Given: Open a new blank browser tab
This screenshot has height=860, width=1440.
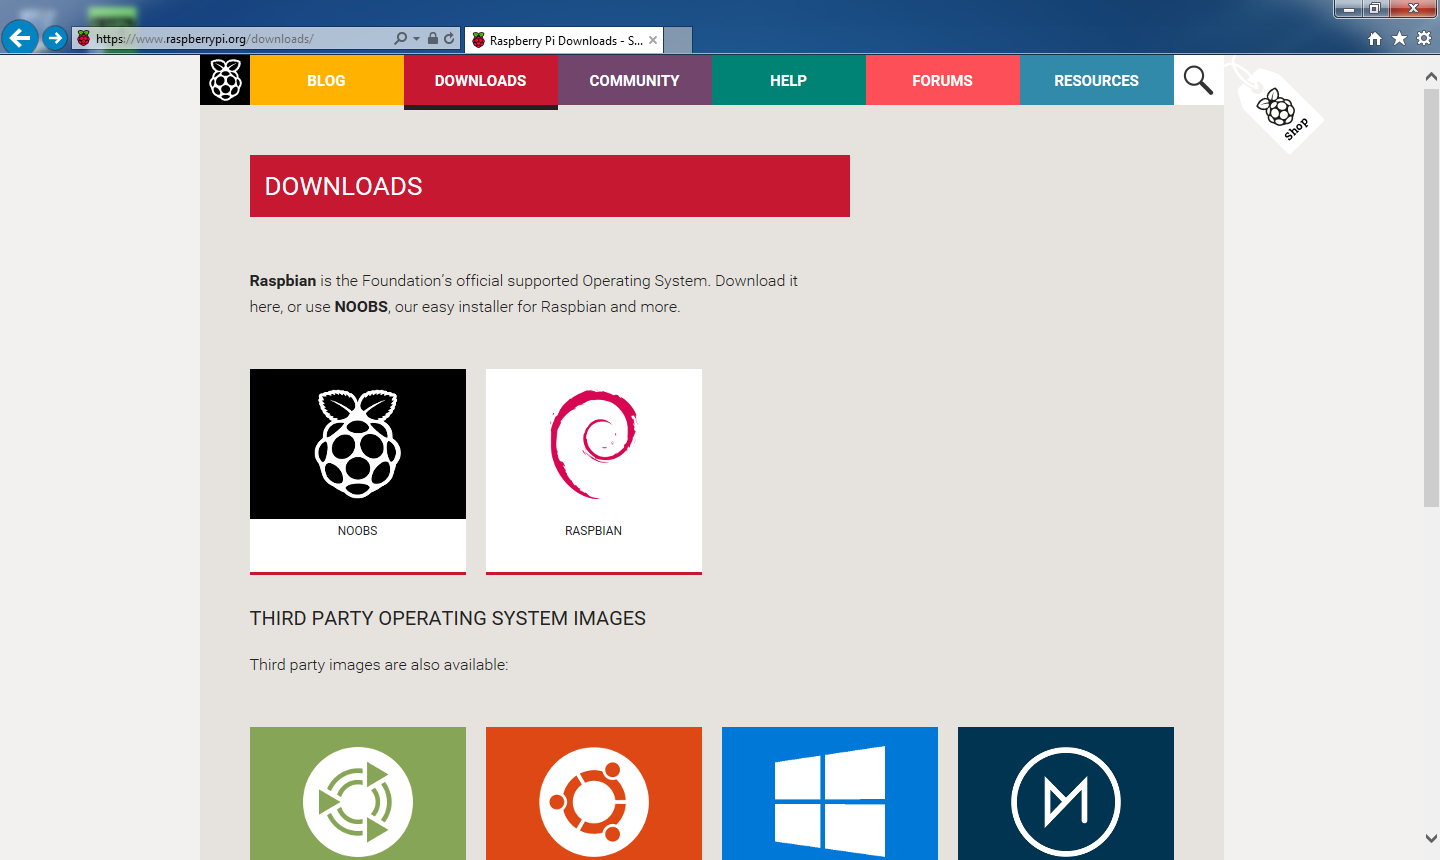Looking at the screenshot, I should click(678, 40).
